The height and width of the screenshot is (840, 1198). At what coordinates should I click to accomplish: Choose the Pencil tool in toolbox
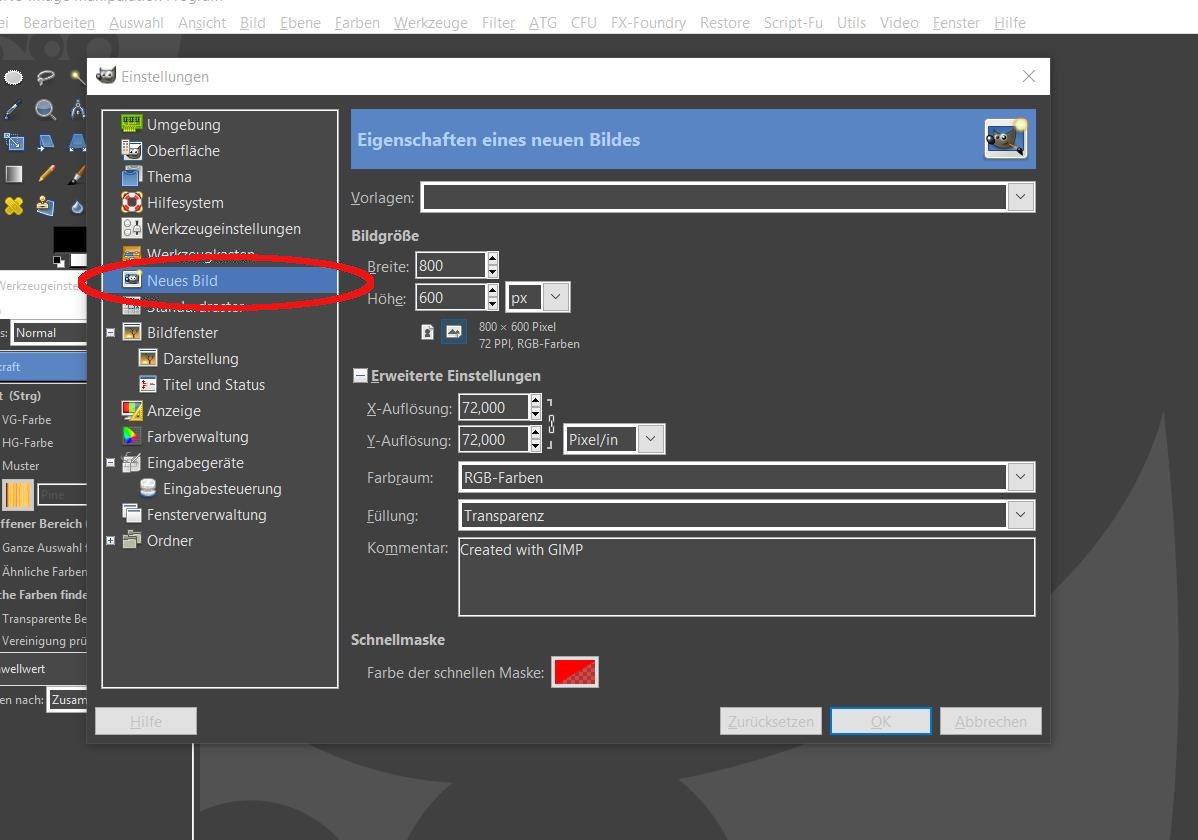click(46, 174)
